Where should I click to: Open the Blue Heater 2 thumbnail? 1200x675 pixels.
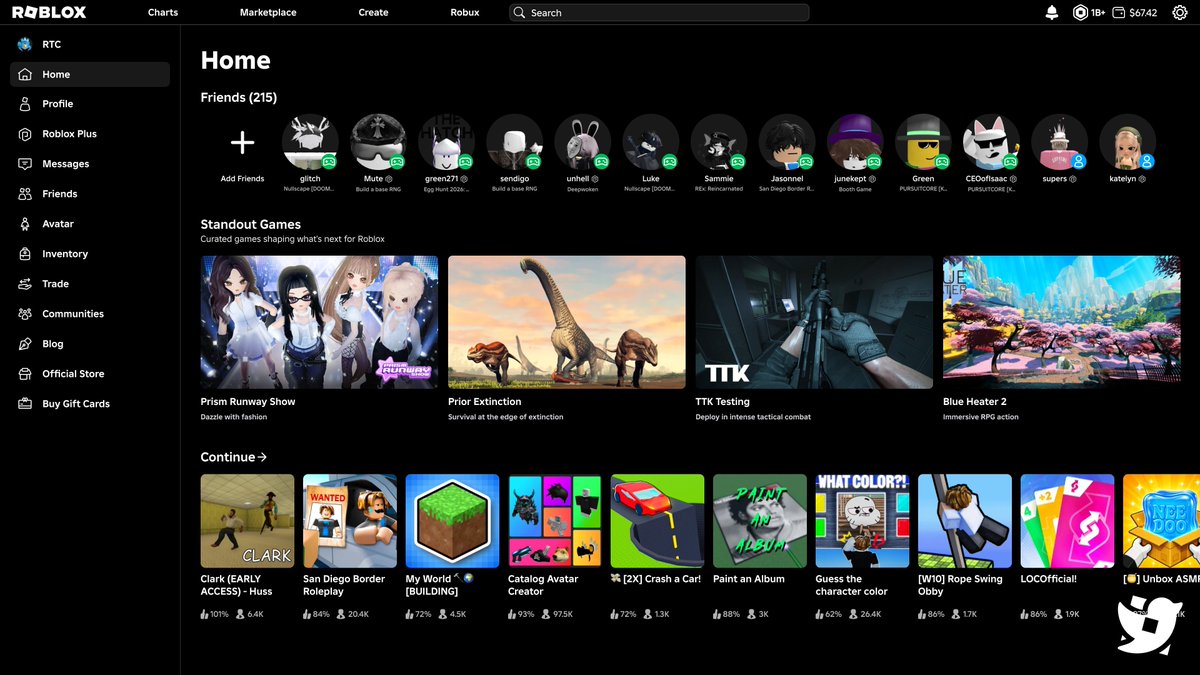[x=1062, y=322]
